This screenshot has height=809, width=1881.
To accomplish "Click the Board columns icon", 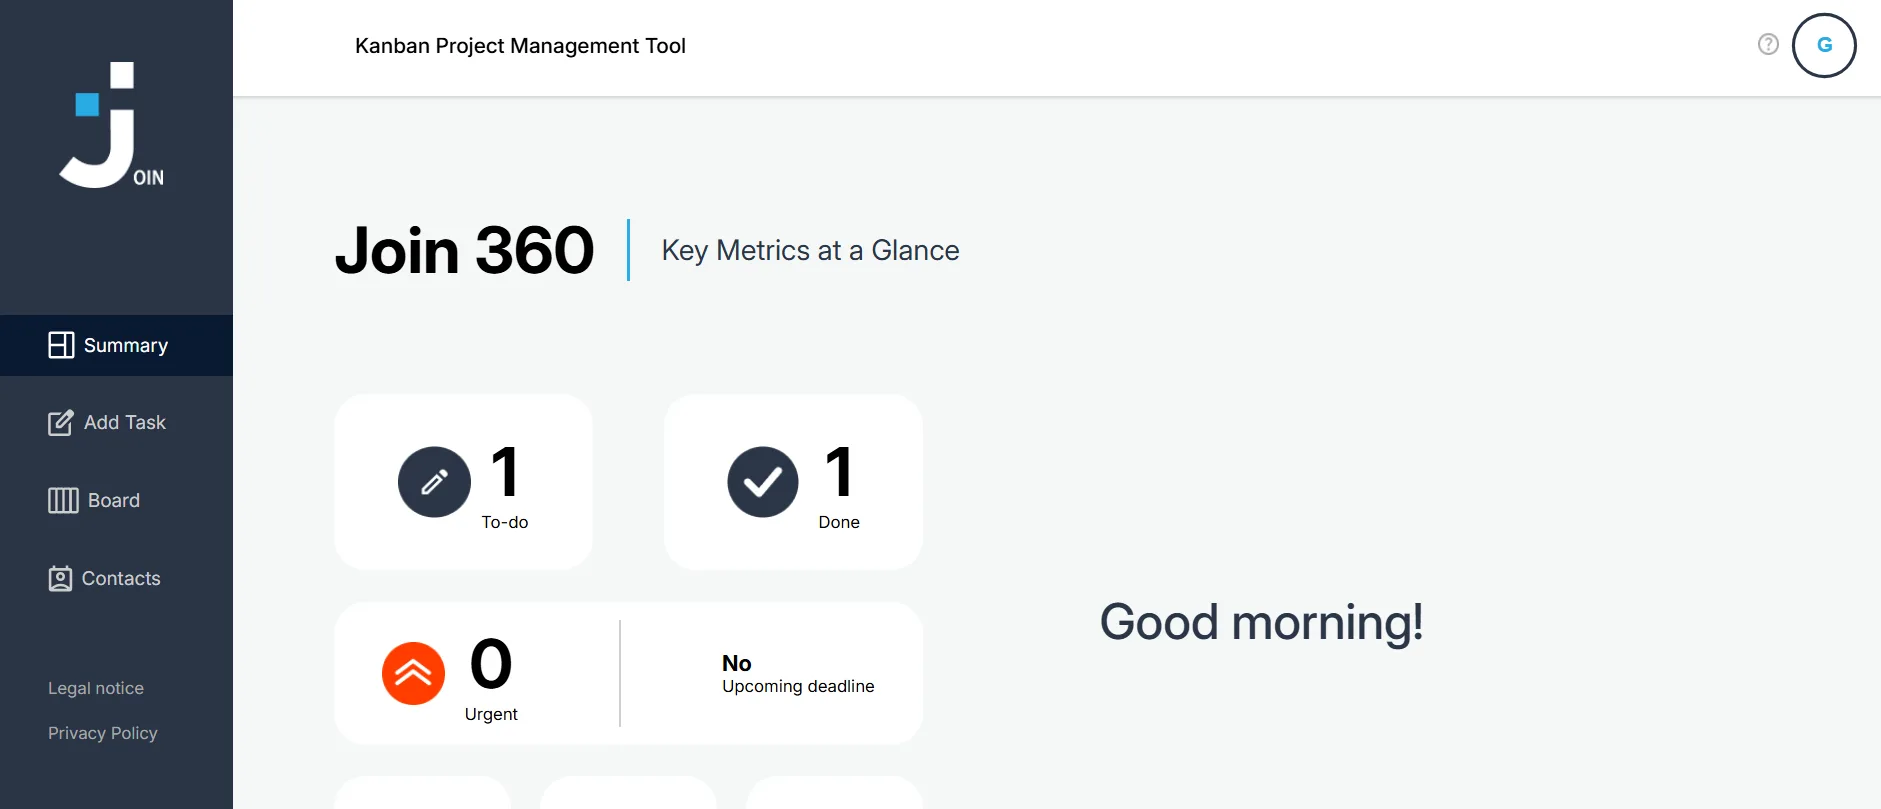I will [63, 500].
